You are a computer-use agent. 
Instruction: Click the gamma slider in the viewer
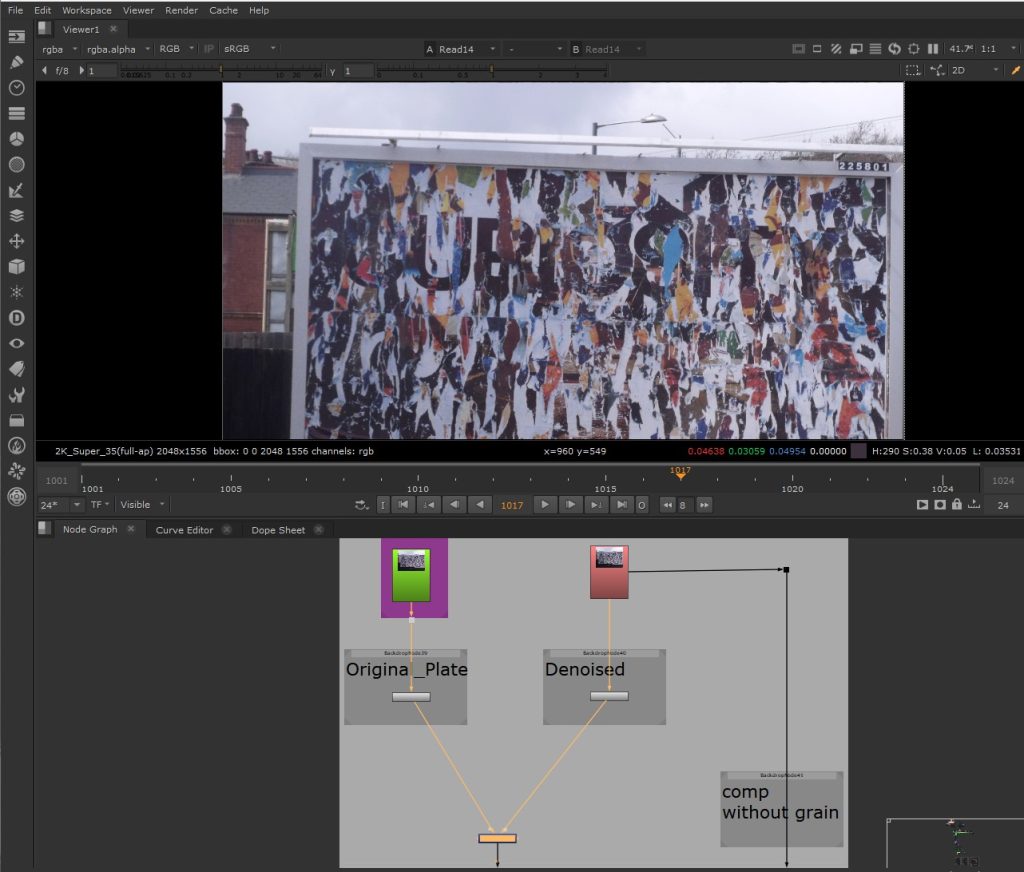pos(492,71)
